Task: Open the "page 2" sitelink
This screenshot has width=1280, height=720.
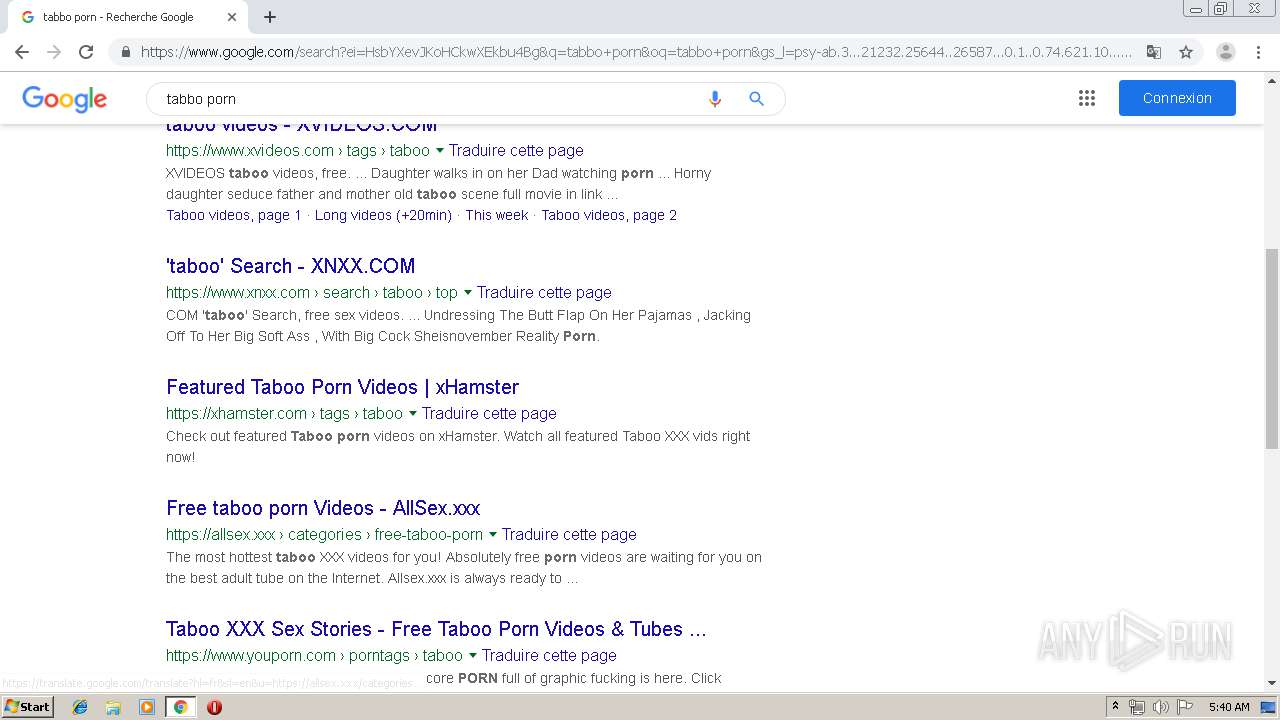Action: [x=609, y=215]
